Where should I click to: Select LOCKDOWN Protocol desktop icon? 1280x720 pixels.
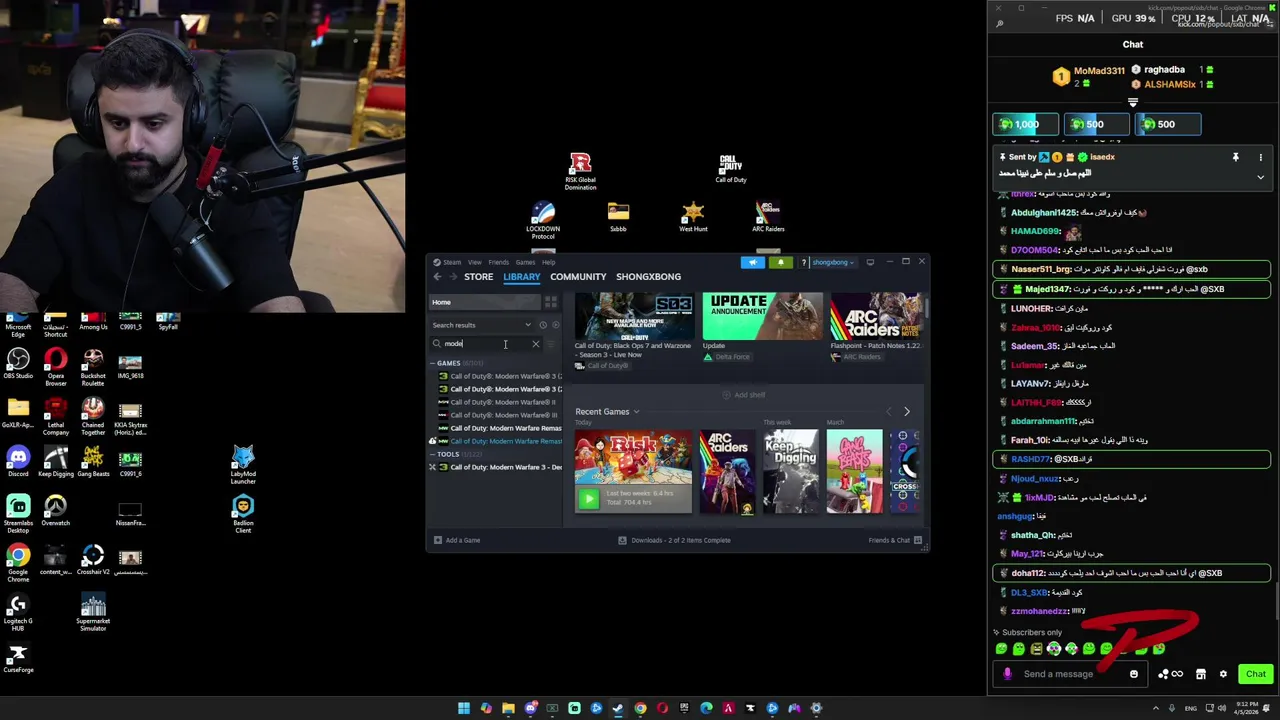point(543,220)
